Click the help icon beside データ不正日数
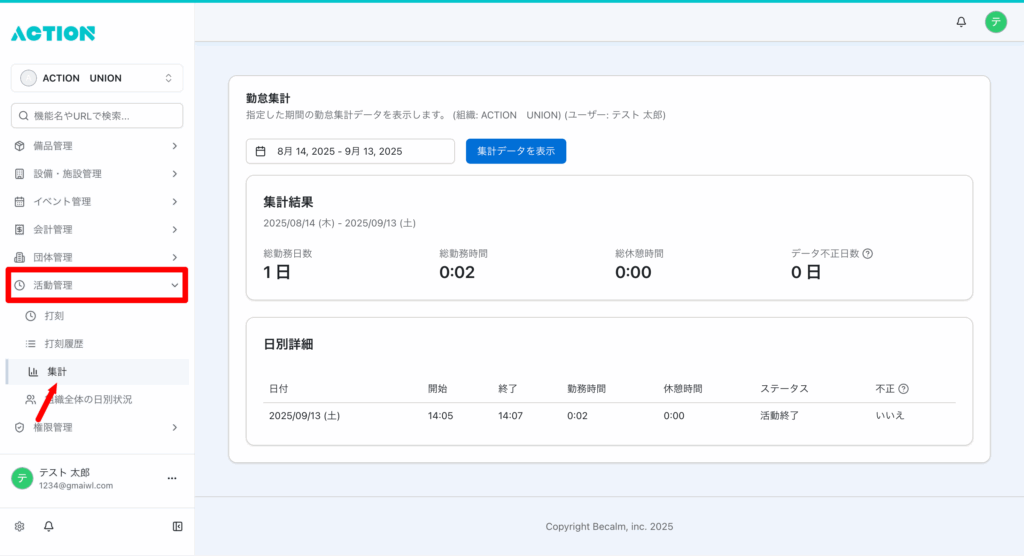The width and height of the screenshot is (1024, 556). (867, 254)
